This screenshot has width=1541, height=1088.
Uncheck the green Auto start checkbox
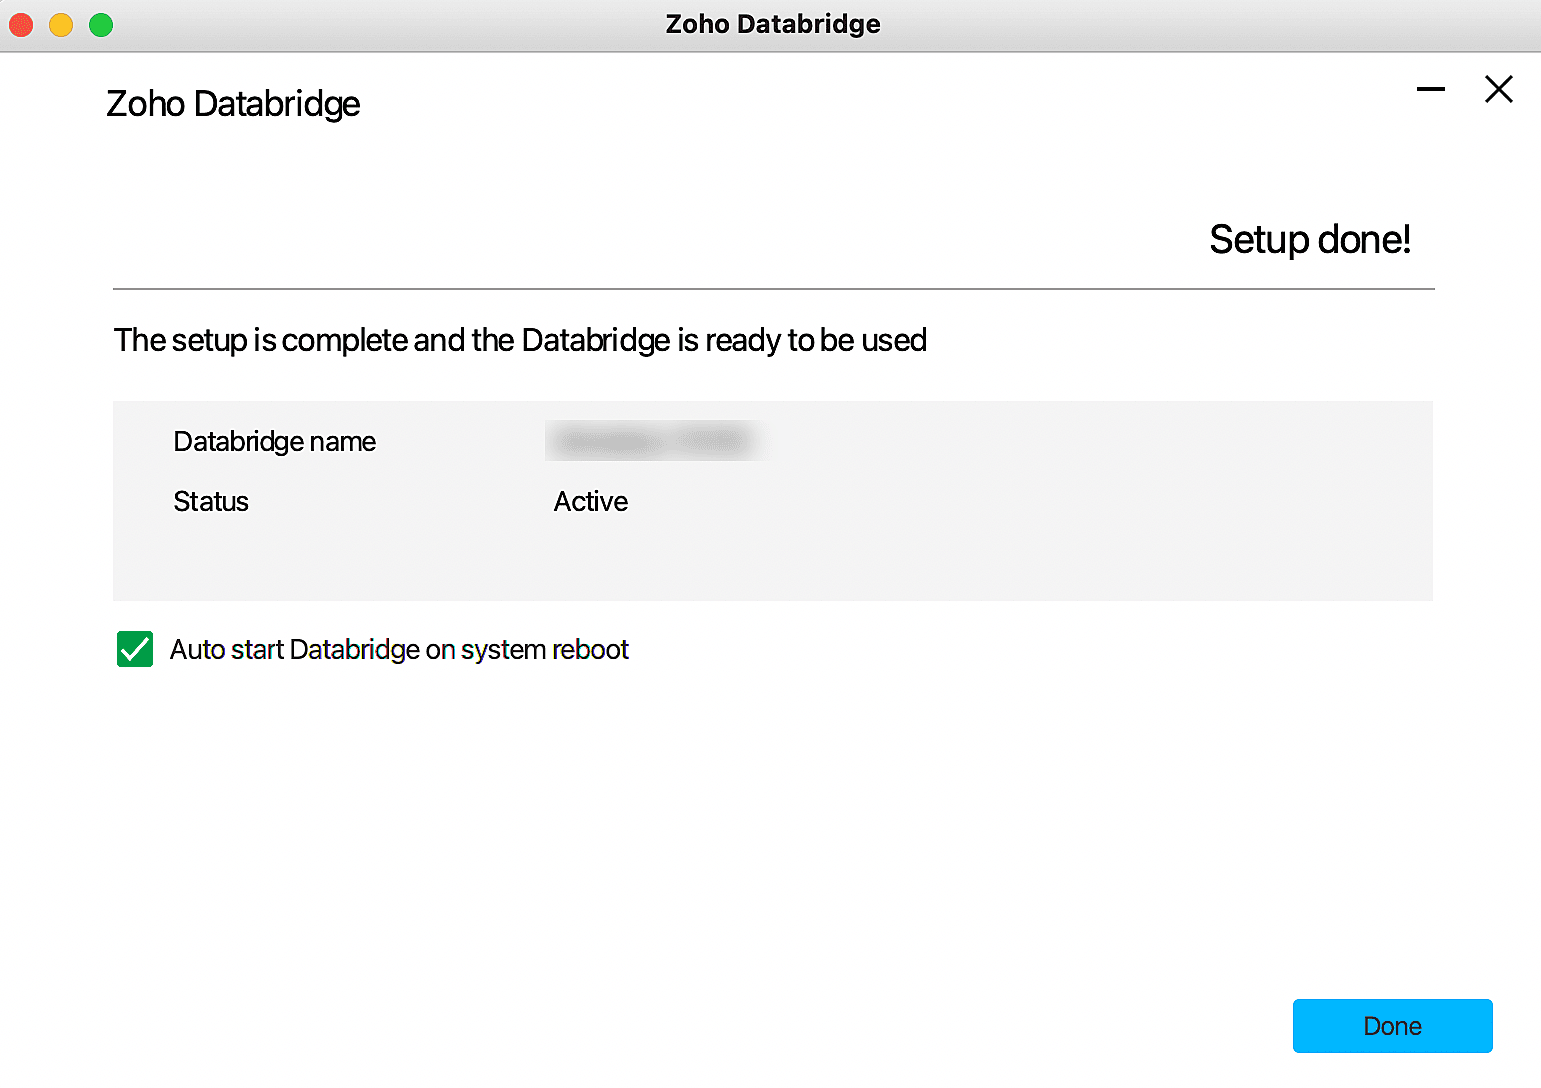135,649
